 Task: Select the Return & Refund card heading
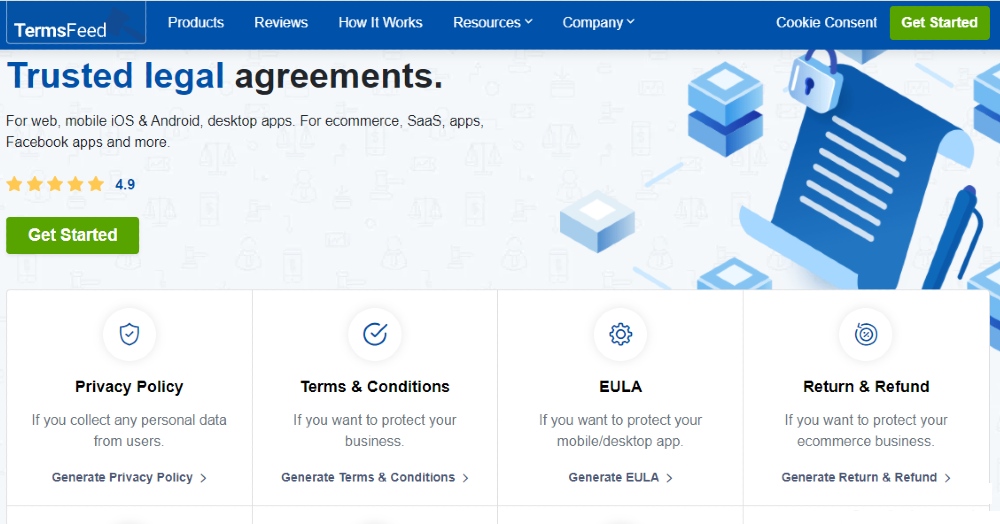coord(866,387)
